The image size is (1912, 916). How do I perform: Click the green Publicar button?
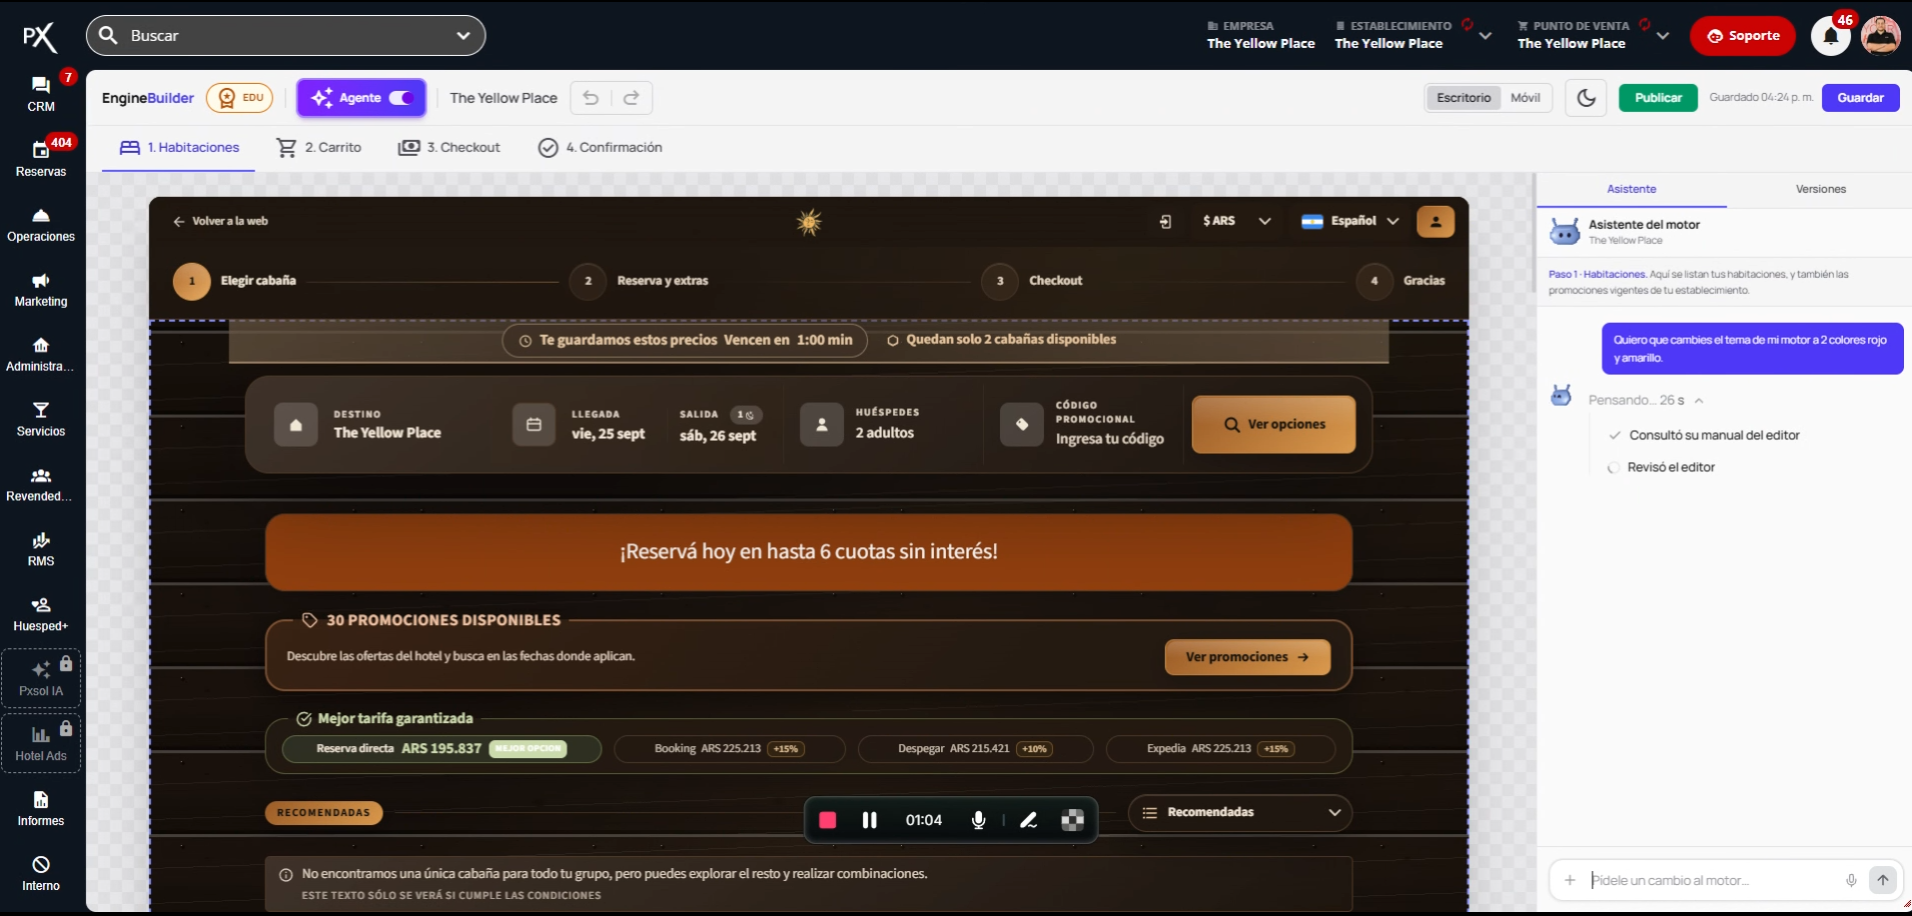tap(1658, 98)
